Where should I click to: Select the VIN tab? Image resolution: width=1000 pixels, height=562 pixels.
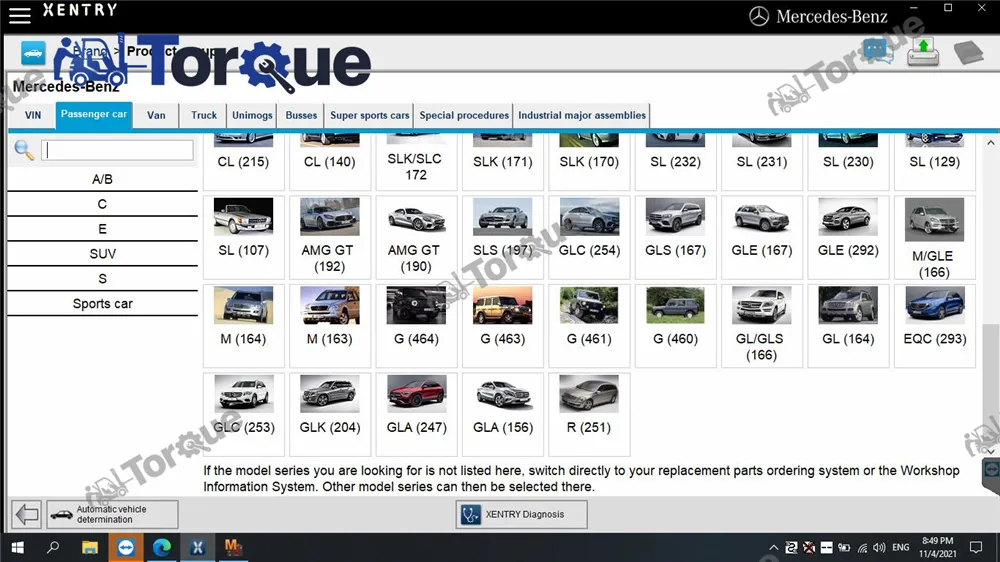pos(33,115)
